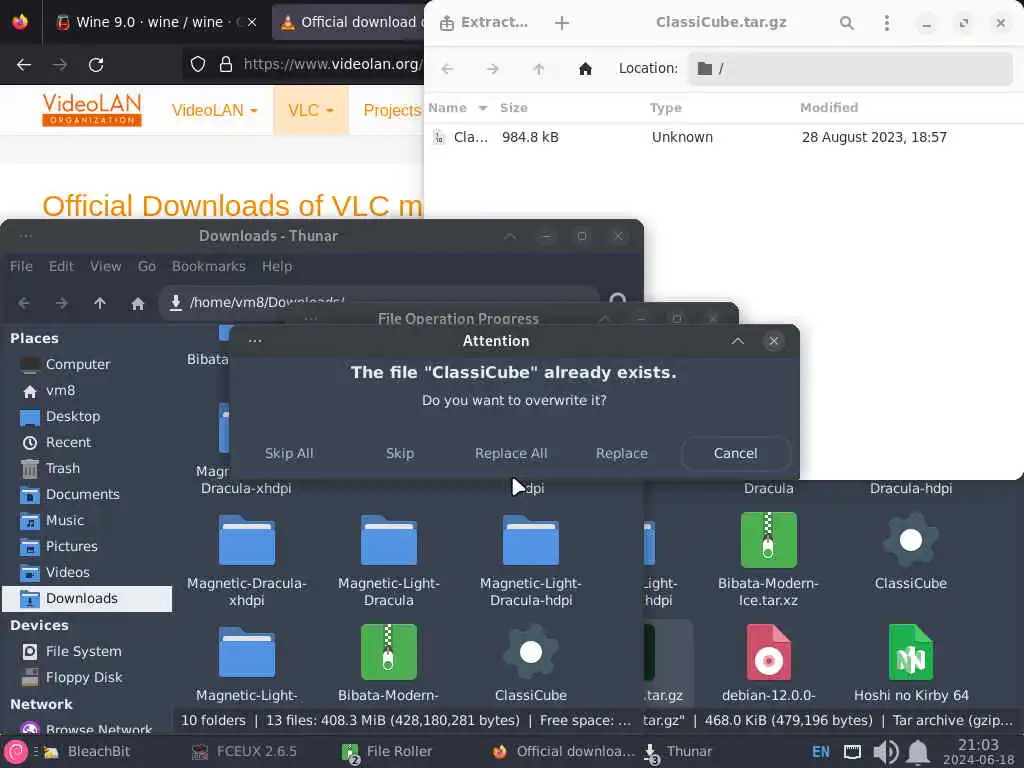Screen dimensions: 1024x768
Task: Select the 984.8 kB file row in archive
Action: (724, 137)
